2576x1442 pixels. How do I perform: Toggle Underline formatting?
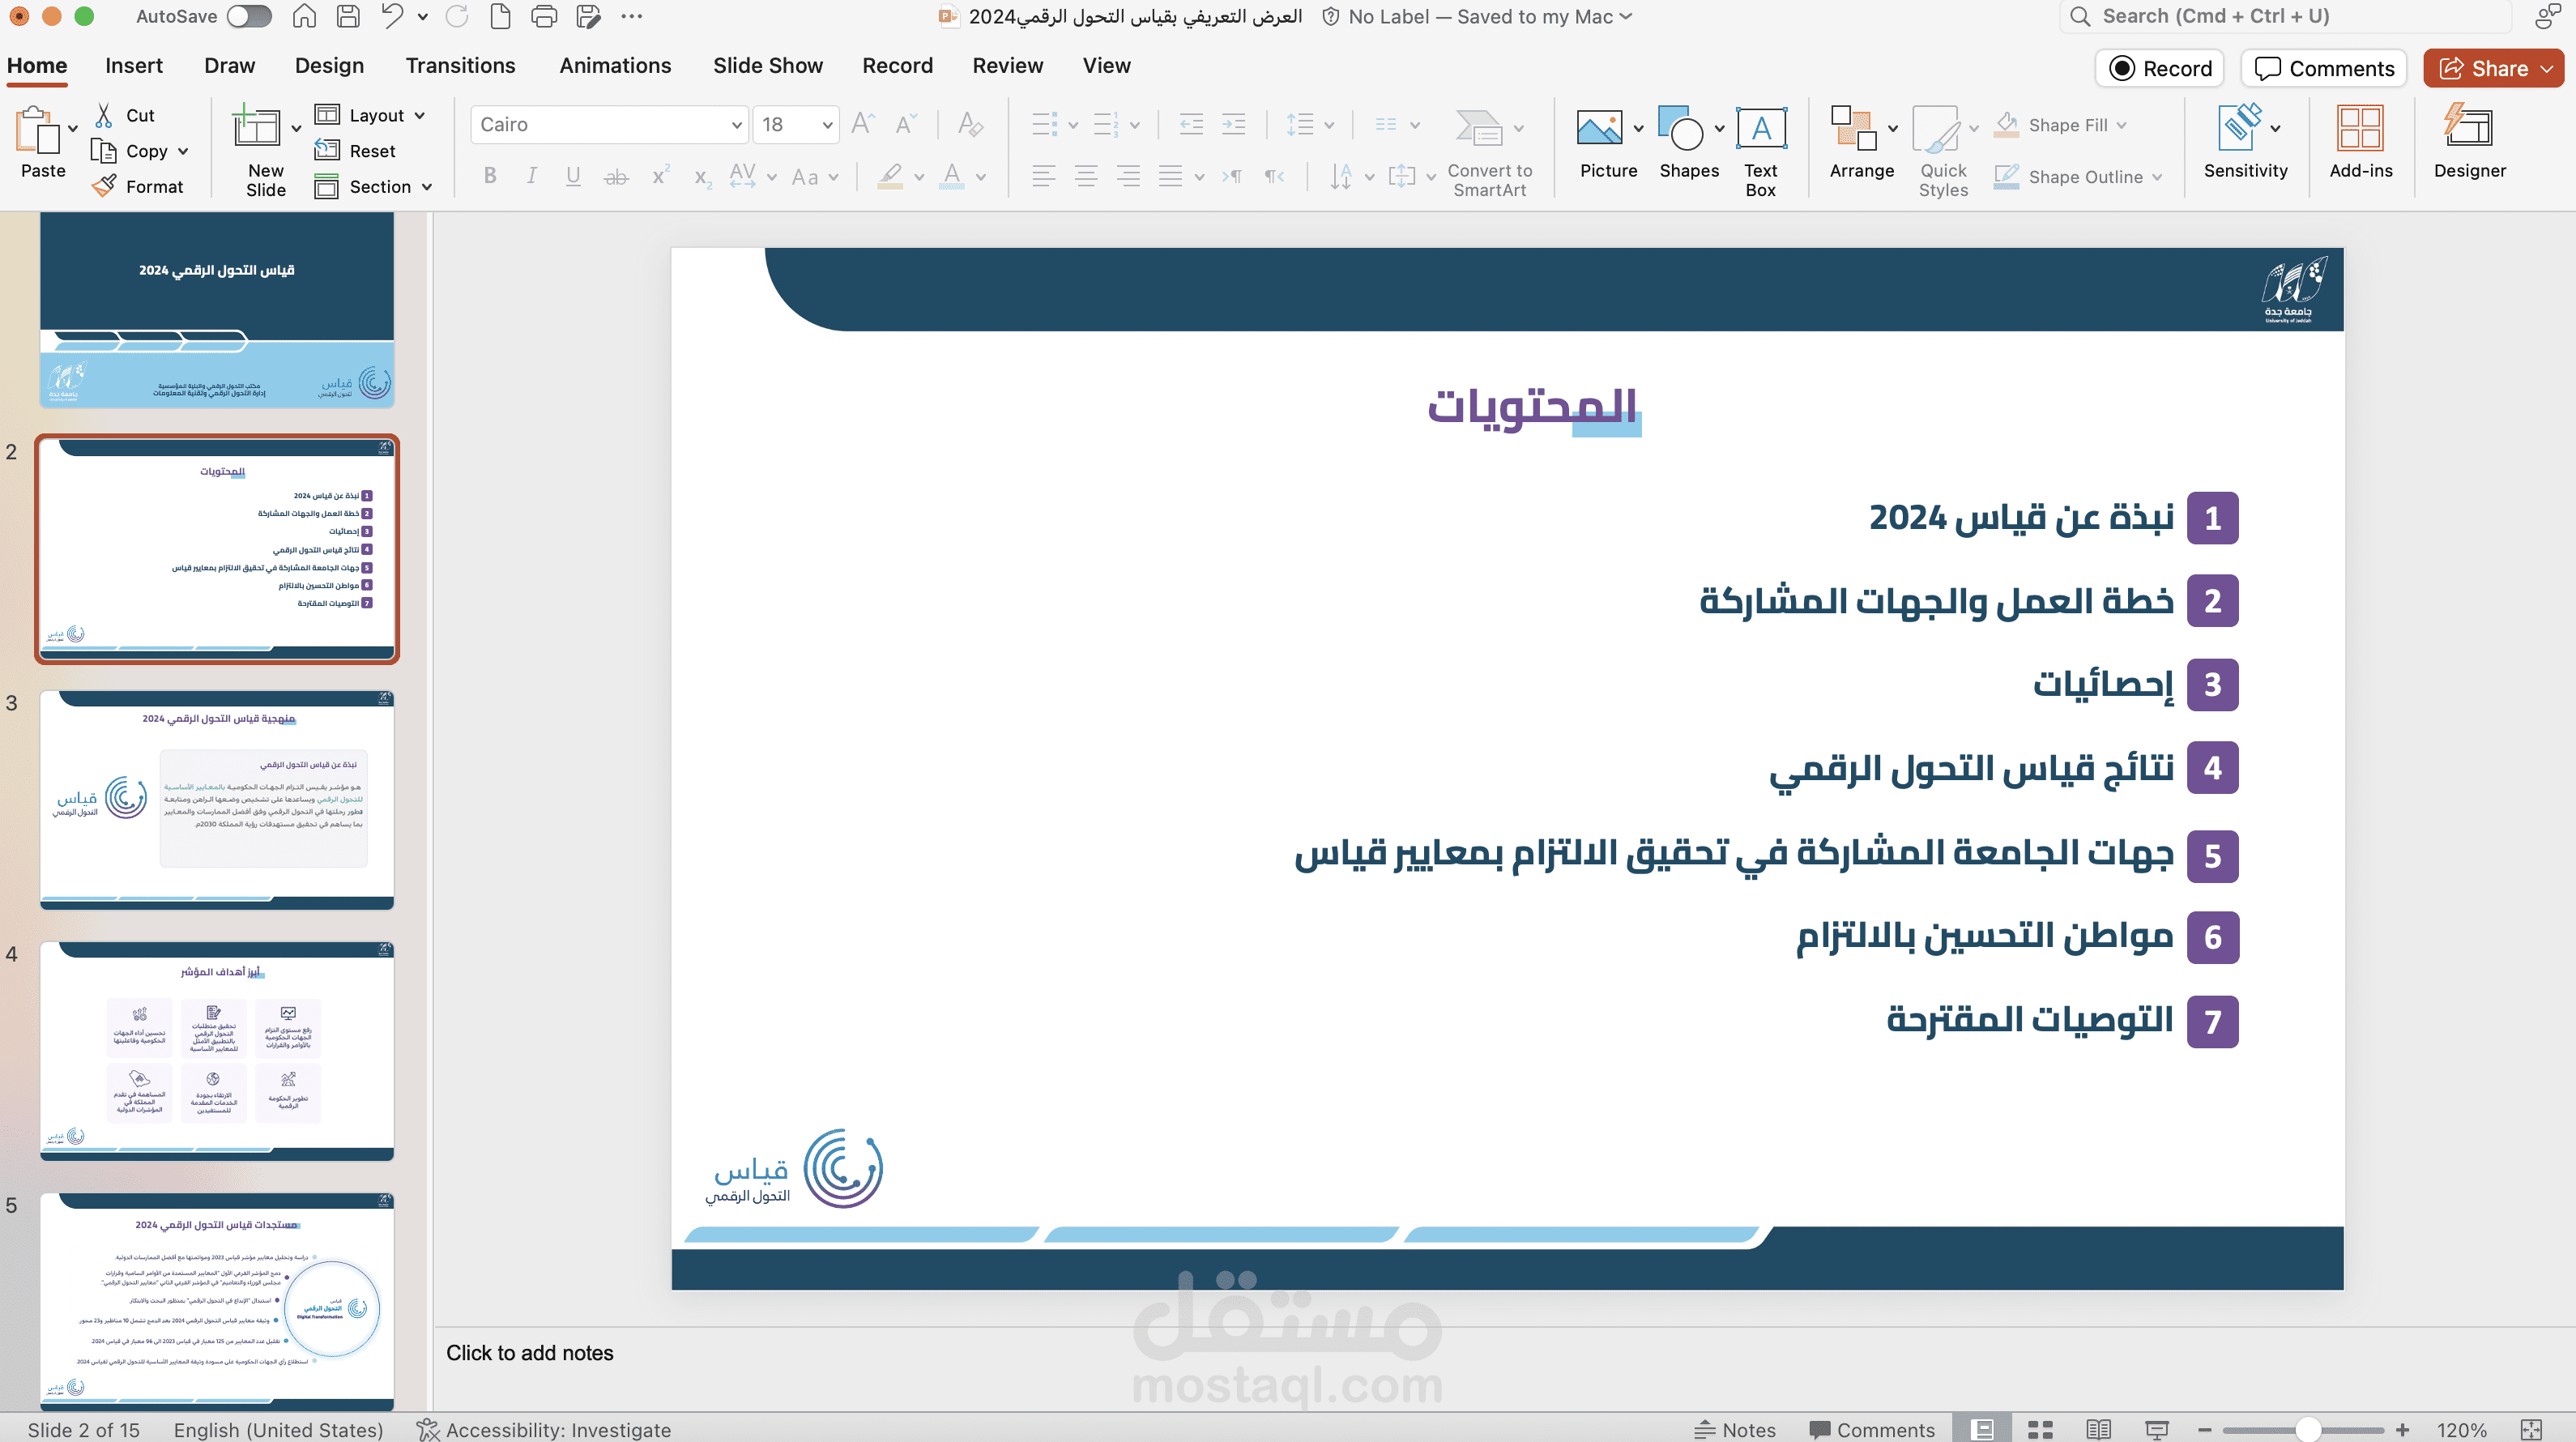click(573, 177)
